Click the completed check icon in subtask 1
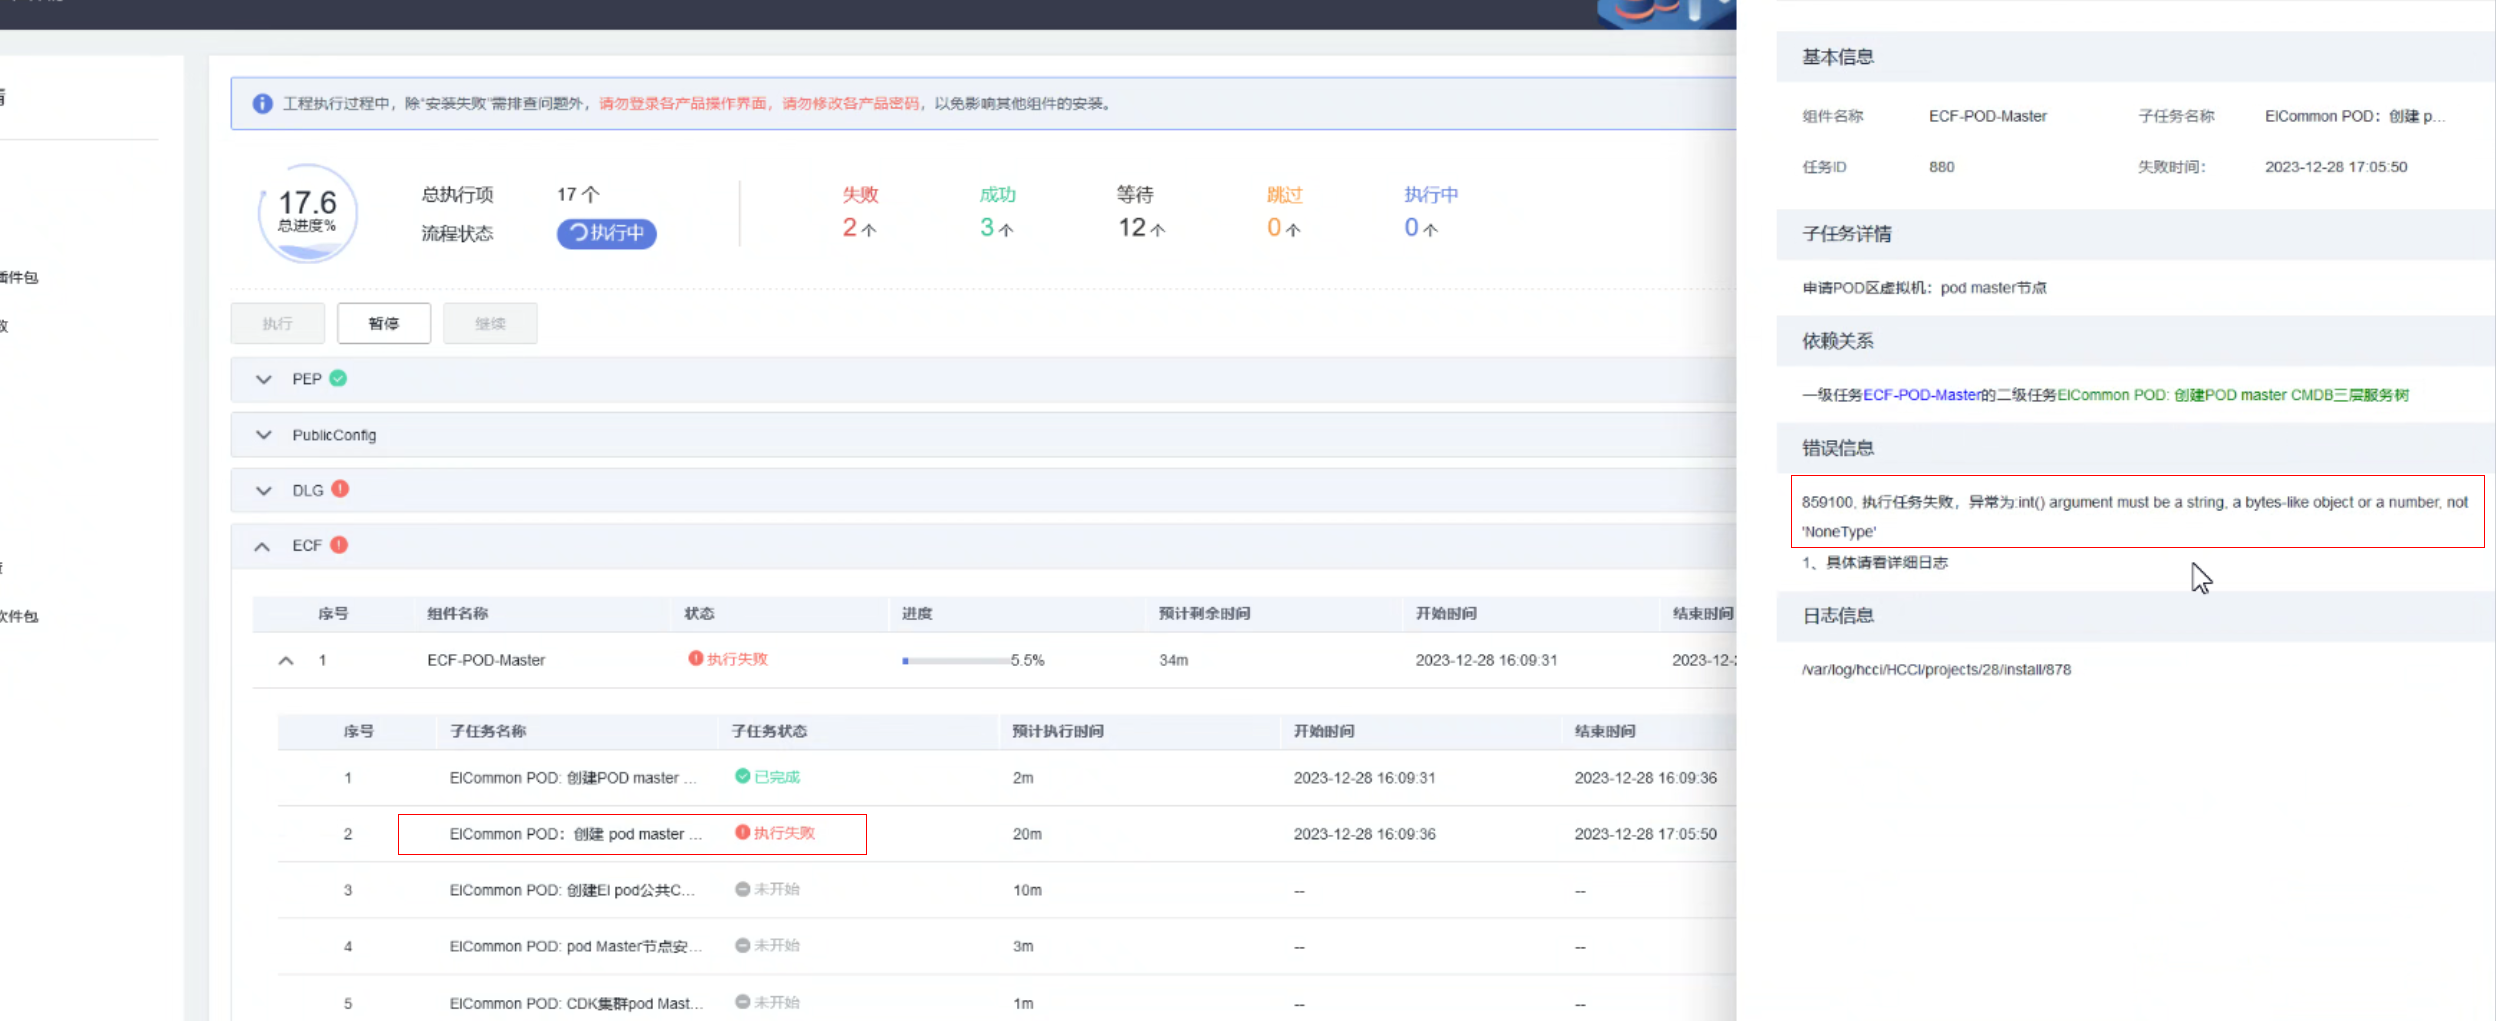The height and width of the screenshot is (1021, 2496). pyautogui.click(x=742, y=776)
